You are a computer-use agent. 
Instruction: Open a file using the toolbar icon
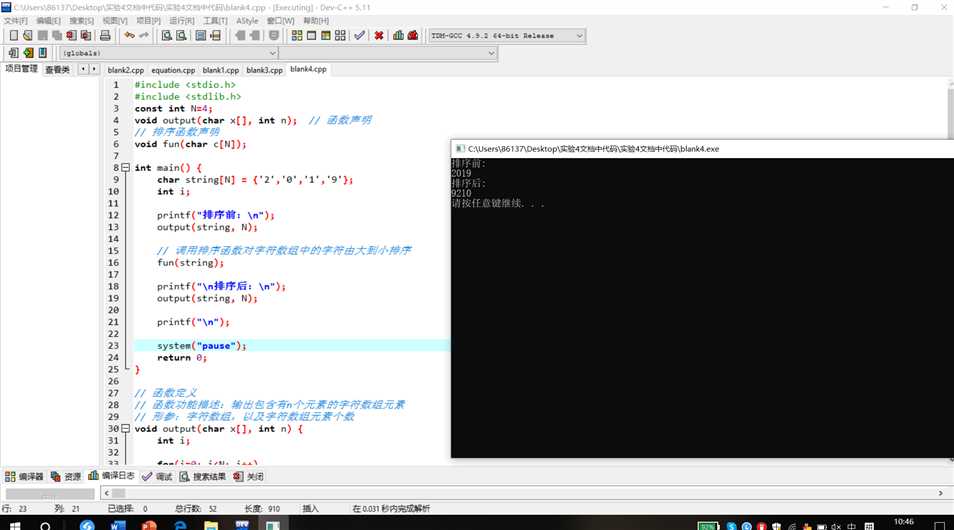28,36
